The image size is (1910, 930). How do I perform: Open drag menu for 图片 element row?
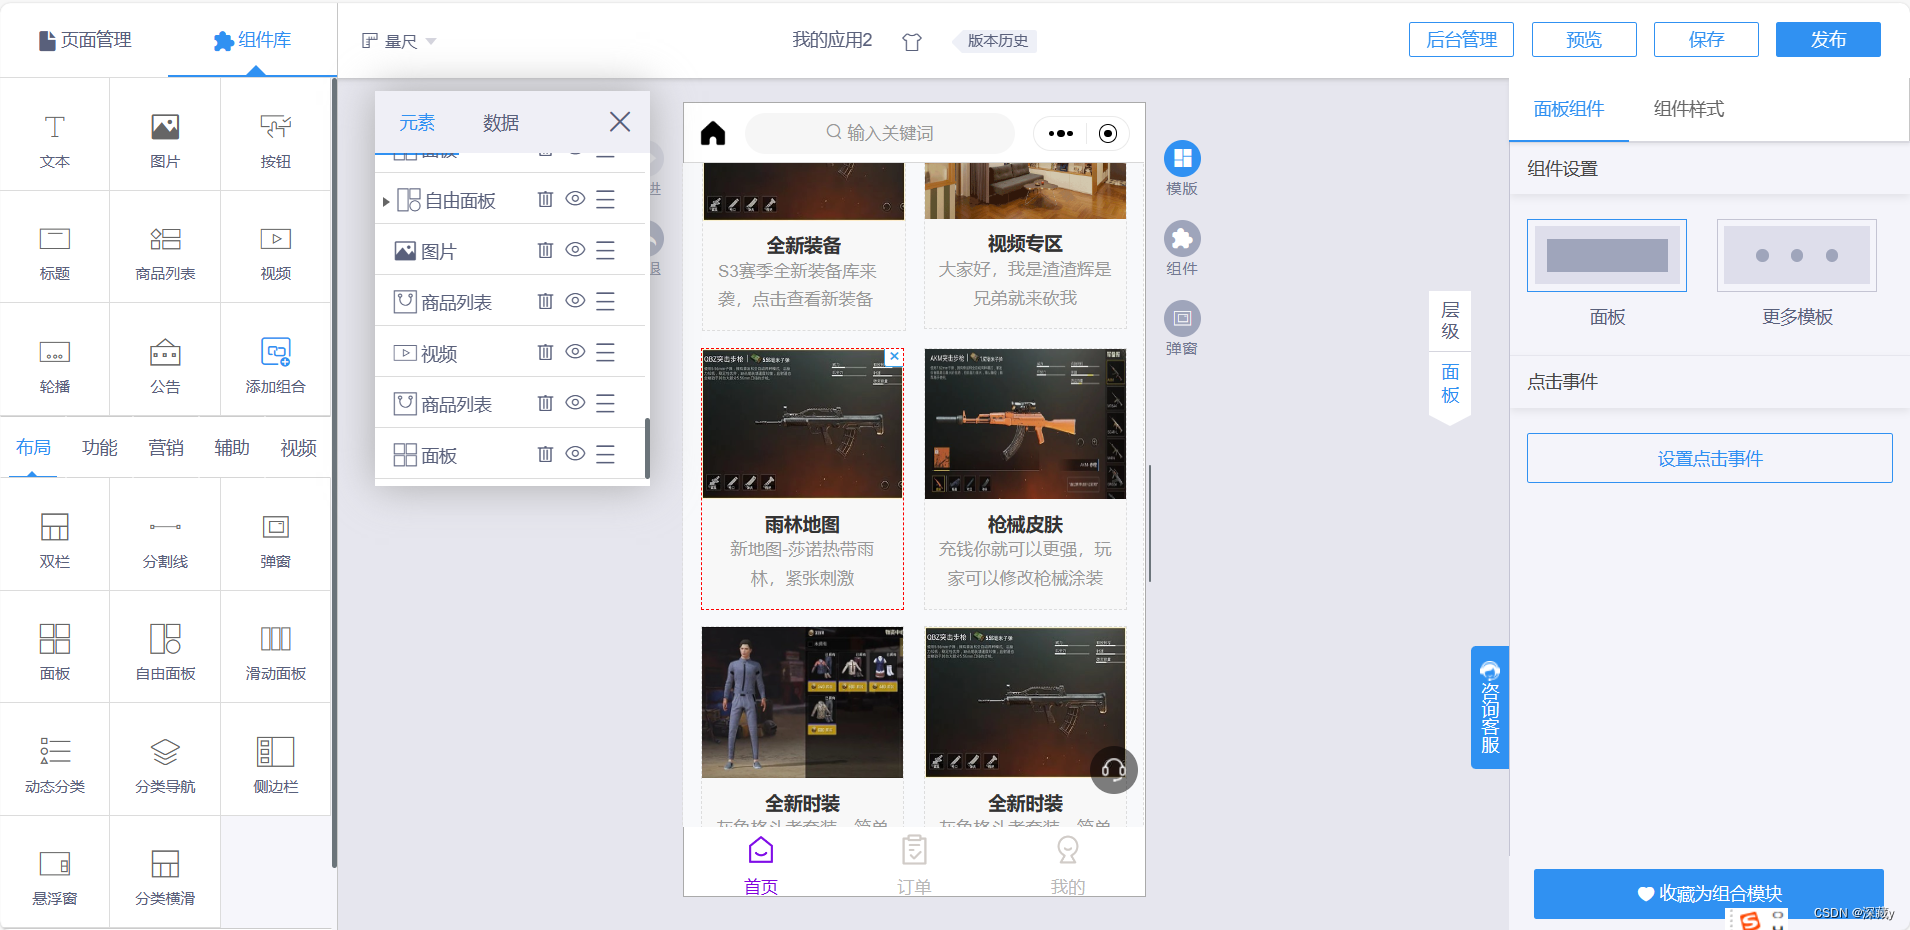[x=605, y=250]
